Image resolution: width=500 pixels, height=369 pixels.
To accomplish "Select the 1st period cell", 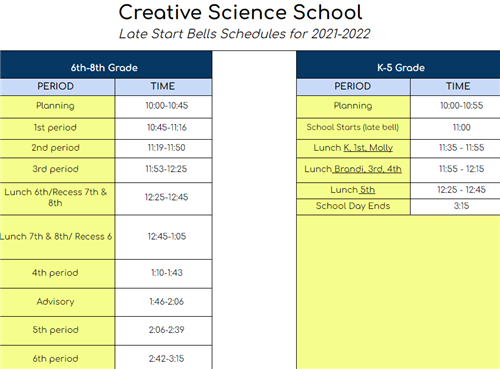I will point(57,129).
